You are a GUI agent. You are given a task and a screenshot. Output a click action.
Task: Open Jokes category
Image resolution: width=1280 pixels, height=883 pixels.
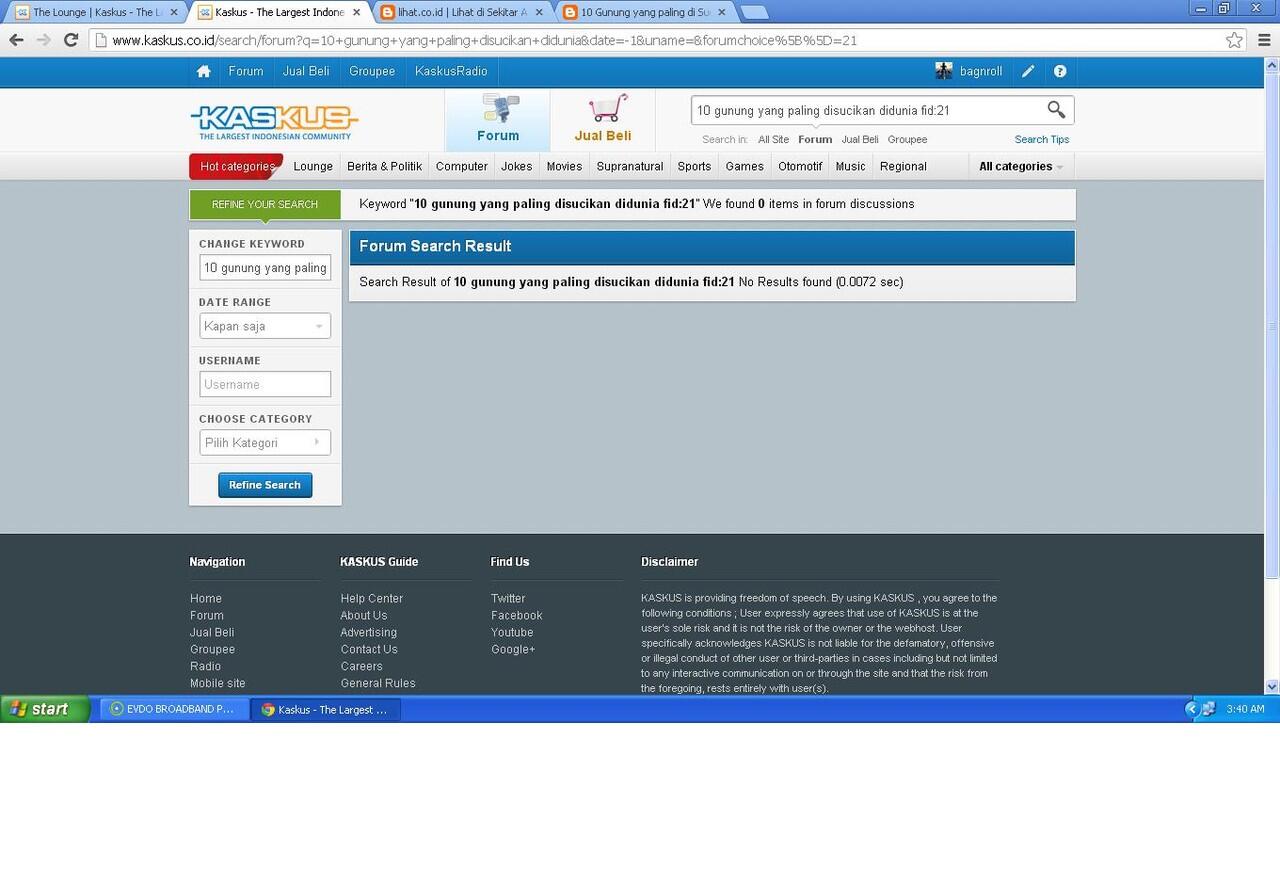(x=517, y=167)
